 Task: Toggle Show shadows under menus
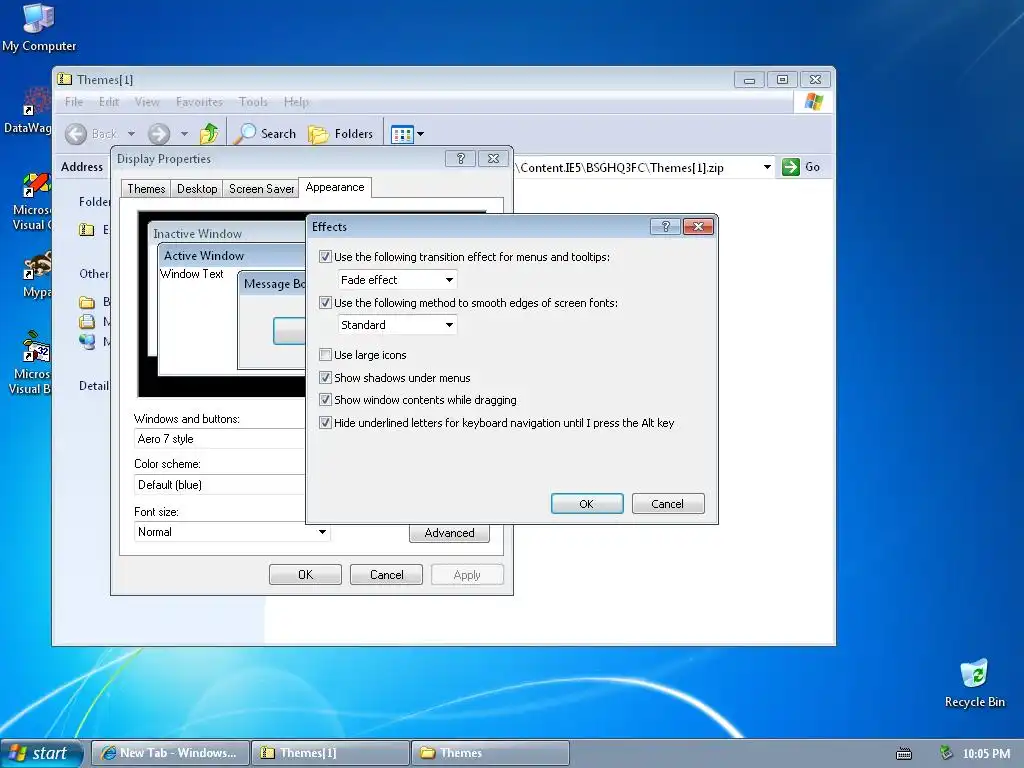pyautogui.click(x=325, y=377)
